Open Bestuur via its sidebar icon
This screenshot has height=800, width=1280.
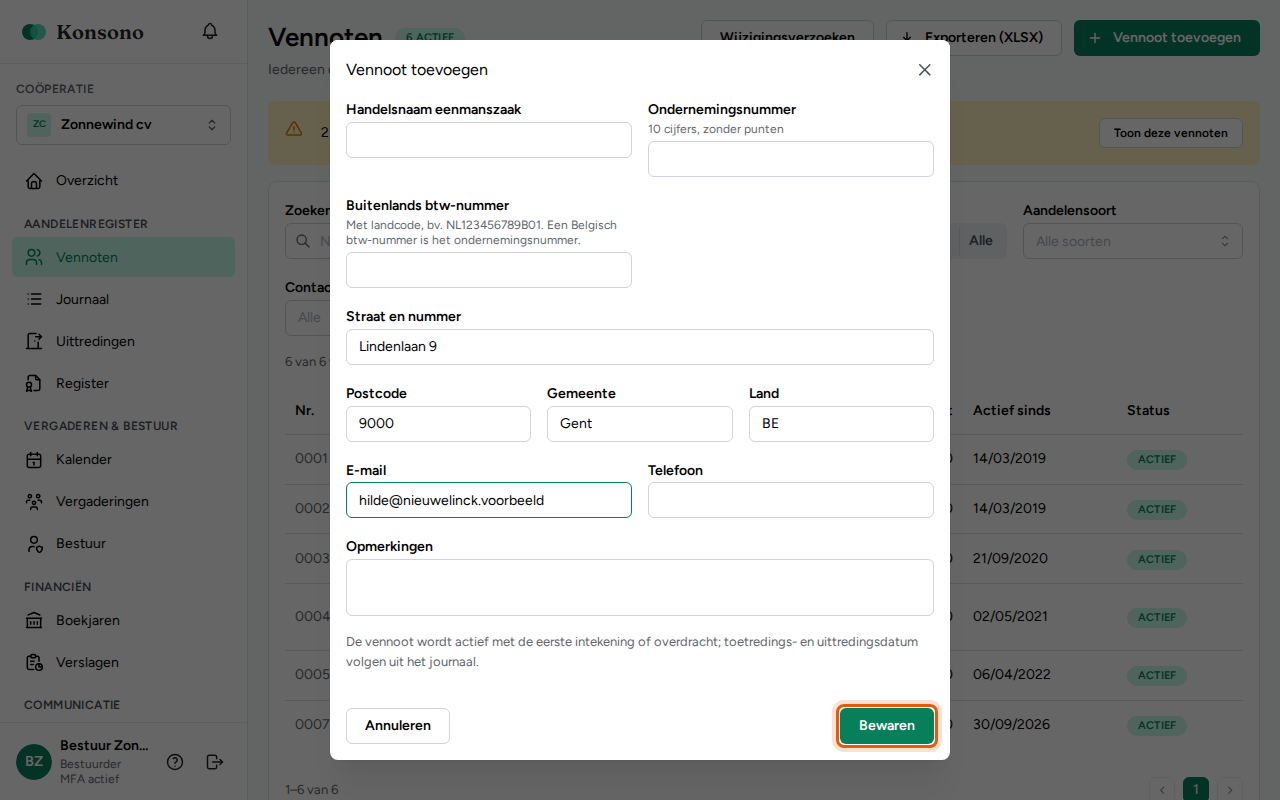click(34, 544)
